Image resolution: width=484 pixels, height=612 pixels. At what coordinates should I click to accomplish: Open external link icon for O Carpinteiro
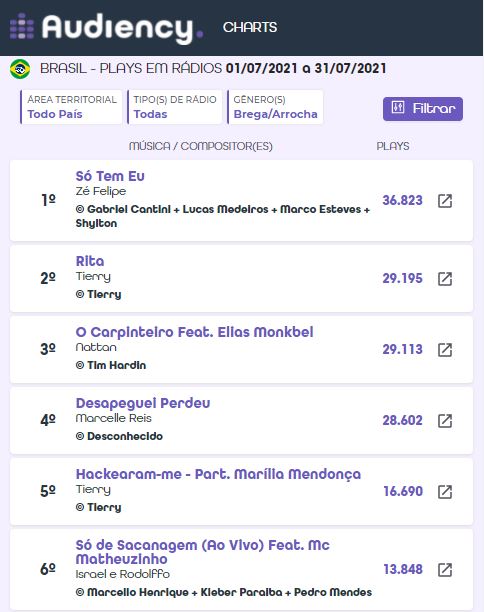(445, 350)
